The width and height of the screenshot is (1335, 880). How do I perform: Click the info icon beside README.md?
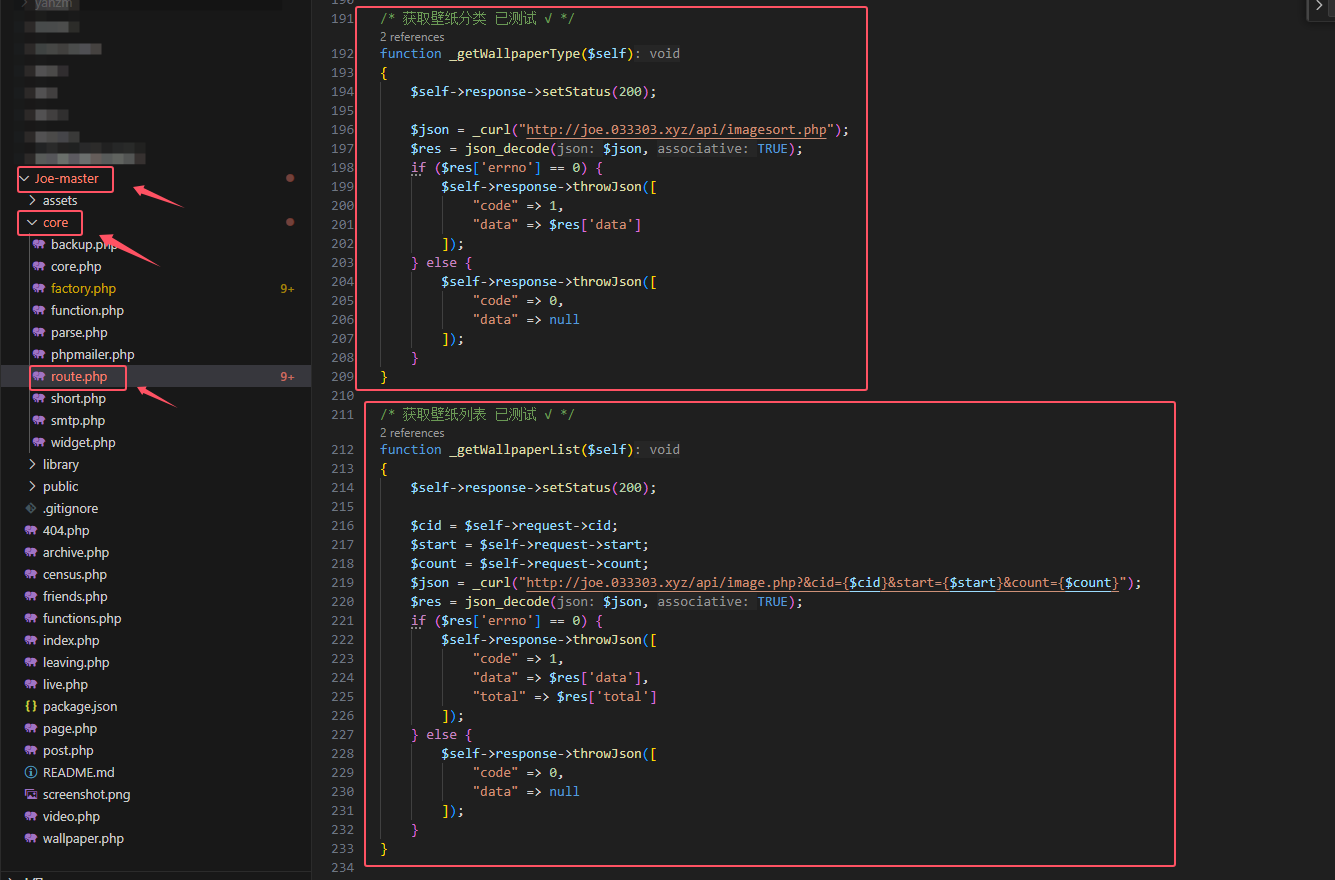click(x=31, y=773)
